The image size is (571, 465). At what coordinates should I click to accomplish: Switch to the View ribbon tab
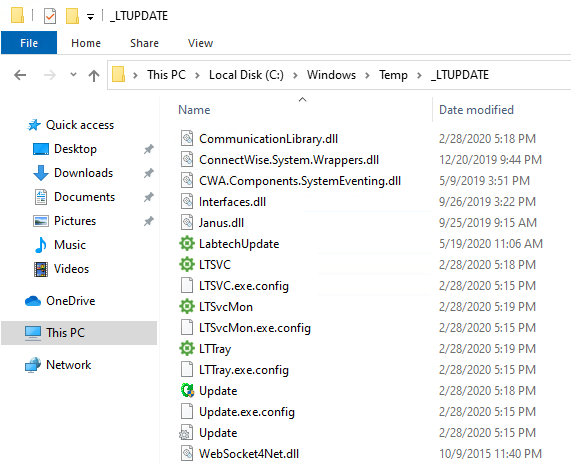pos(200,43)
